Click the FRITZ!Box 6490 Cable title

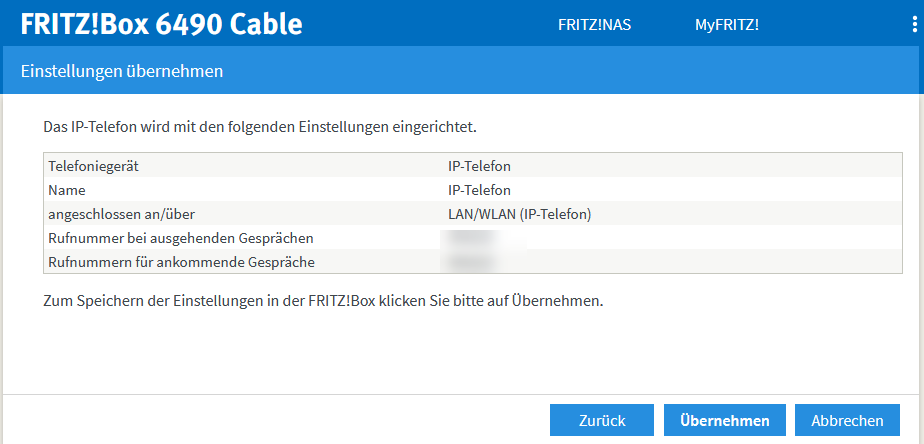click(x=161, y=24)
